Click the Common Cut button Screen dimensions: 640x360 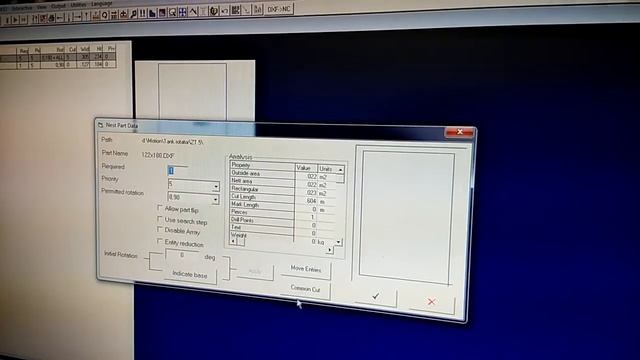(305, 289)
